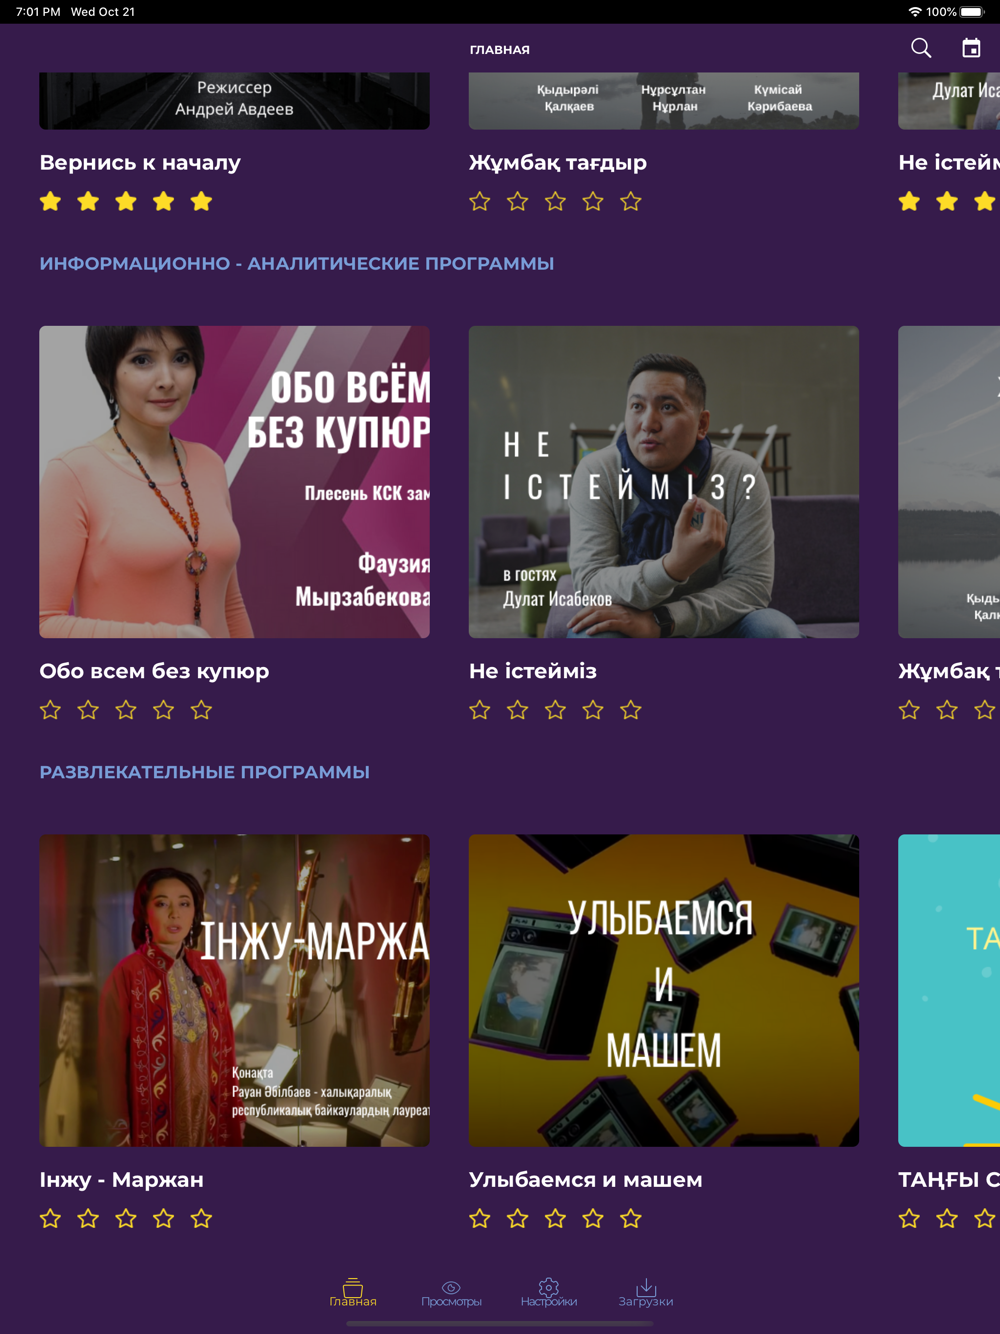Screen dimensions: 1000x1334
Task: Open the Не істейміз show thumbnail
Action: [x=664, y=482]
